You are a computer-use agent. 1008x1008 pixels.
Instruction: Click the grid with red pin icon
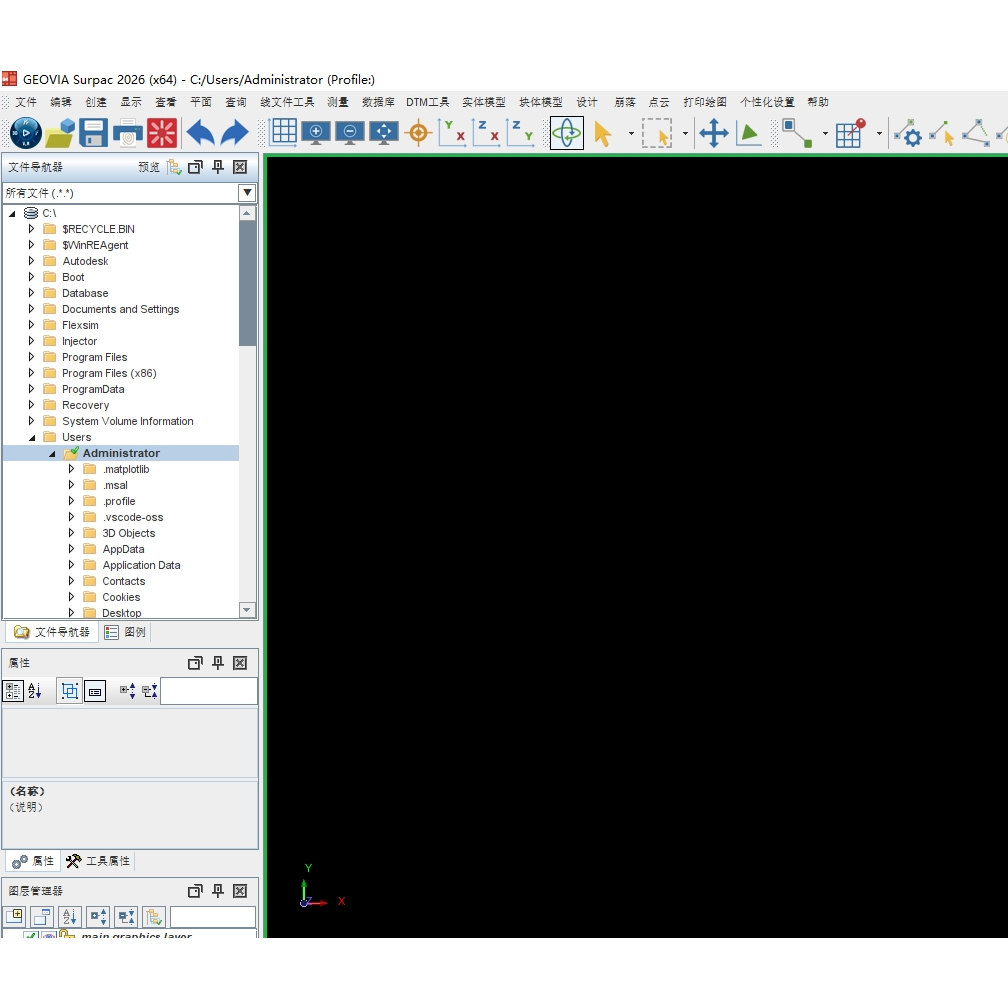(x=850, y=133)
